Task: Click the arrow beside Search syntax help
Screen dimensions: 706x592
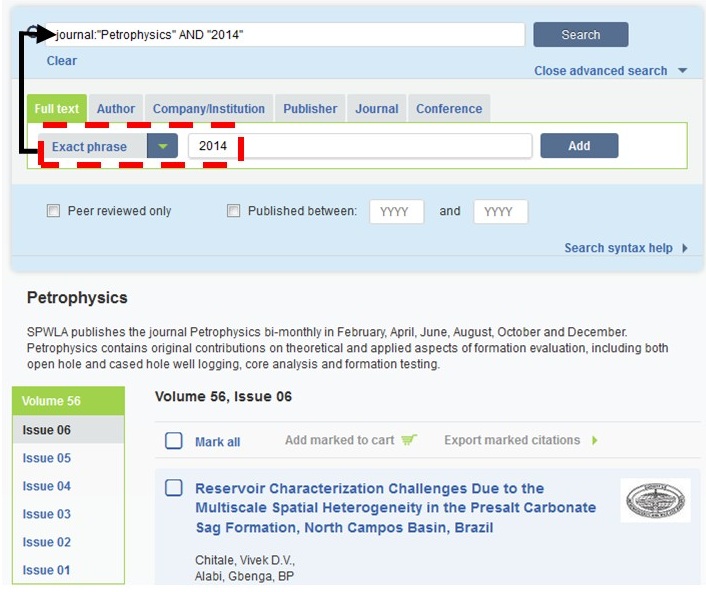Action: (685, 248)
